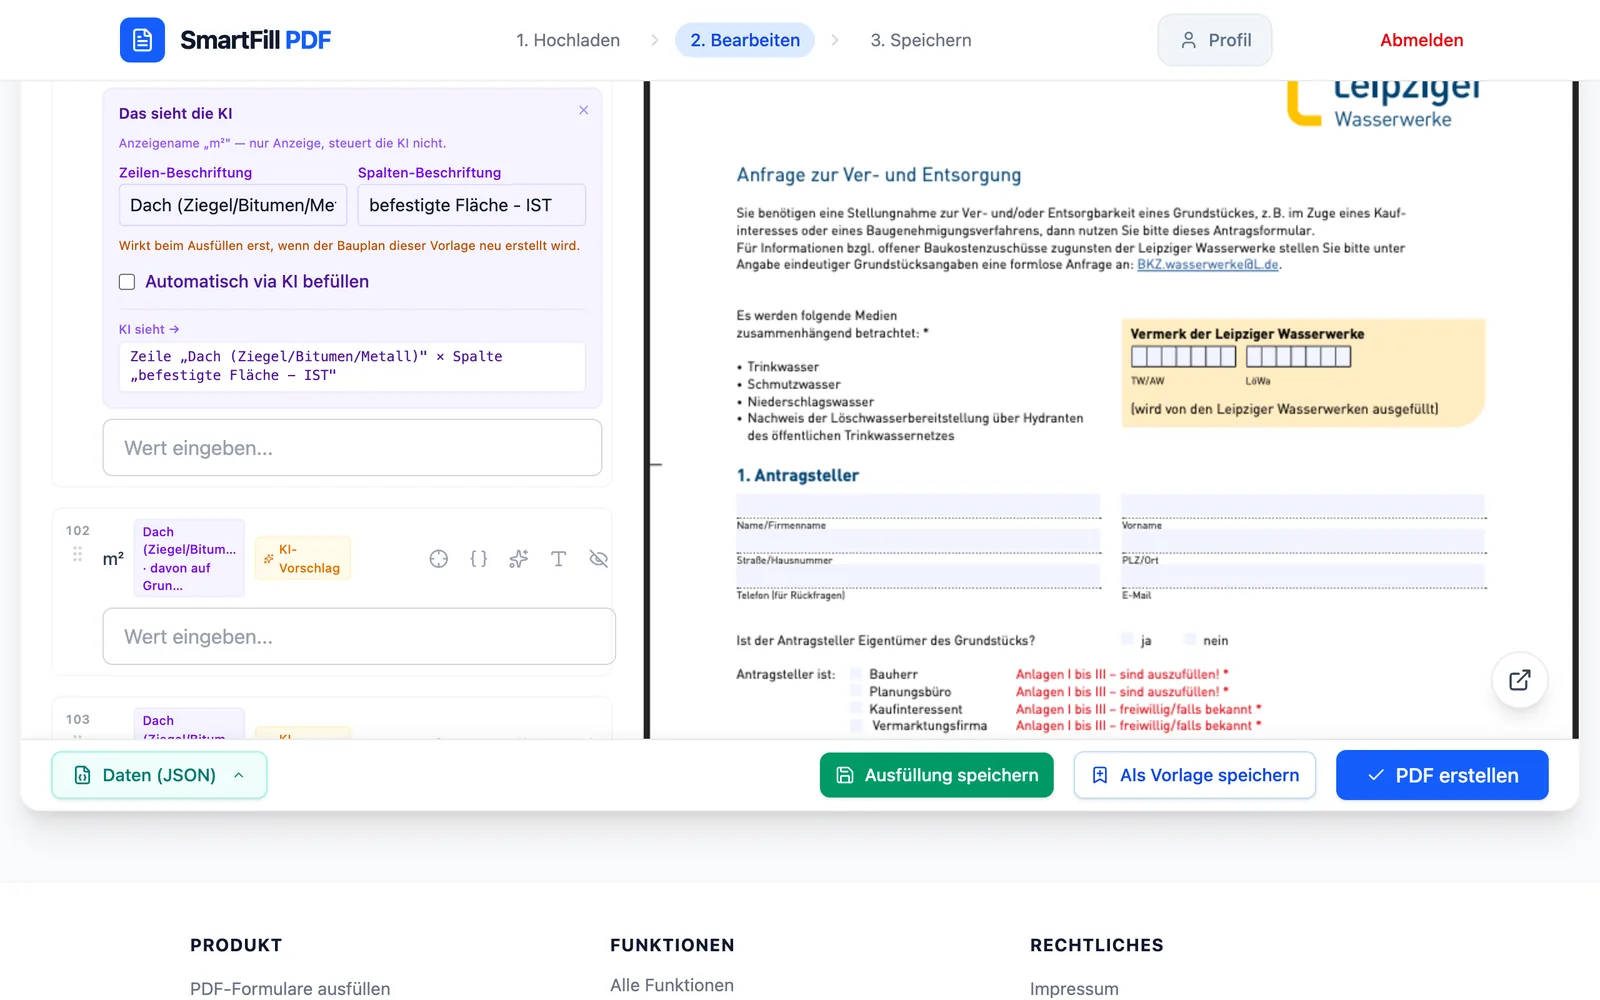Click the Zeilen-Beschriftung input field
This screenshot has width=1600, height=1000.
tap(233, 205)
